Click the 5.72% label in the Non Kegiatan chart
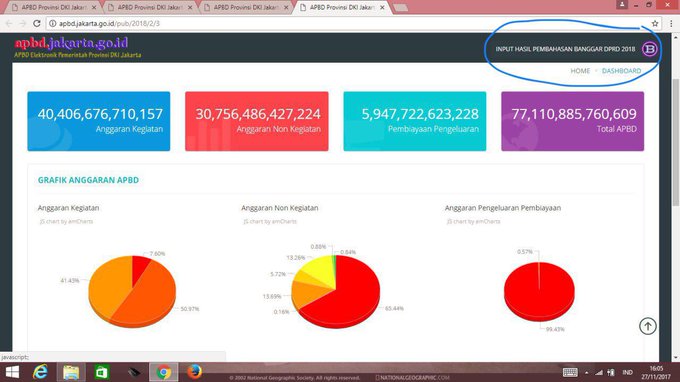 (278, 274)
